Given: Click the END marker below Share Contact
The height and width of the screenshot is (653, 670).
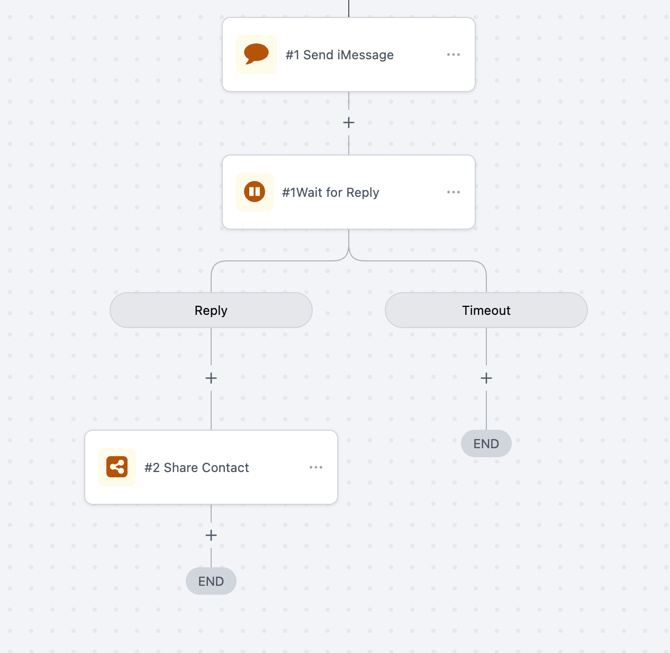Looking at the screenshot, I should tap(211, 581).
